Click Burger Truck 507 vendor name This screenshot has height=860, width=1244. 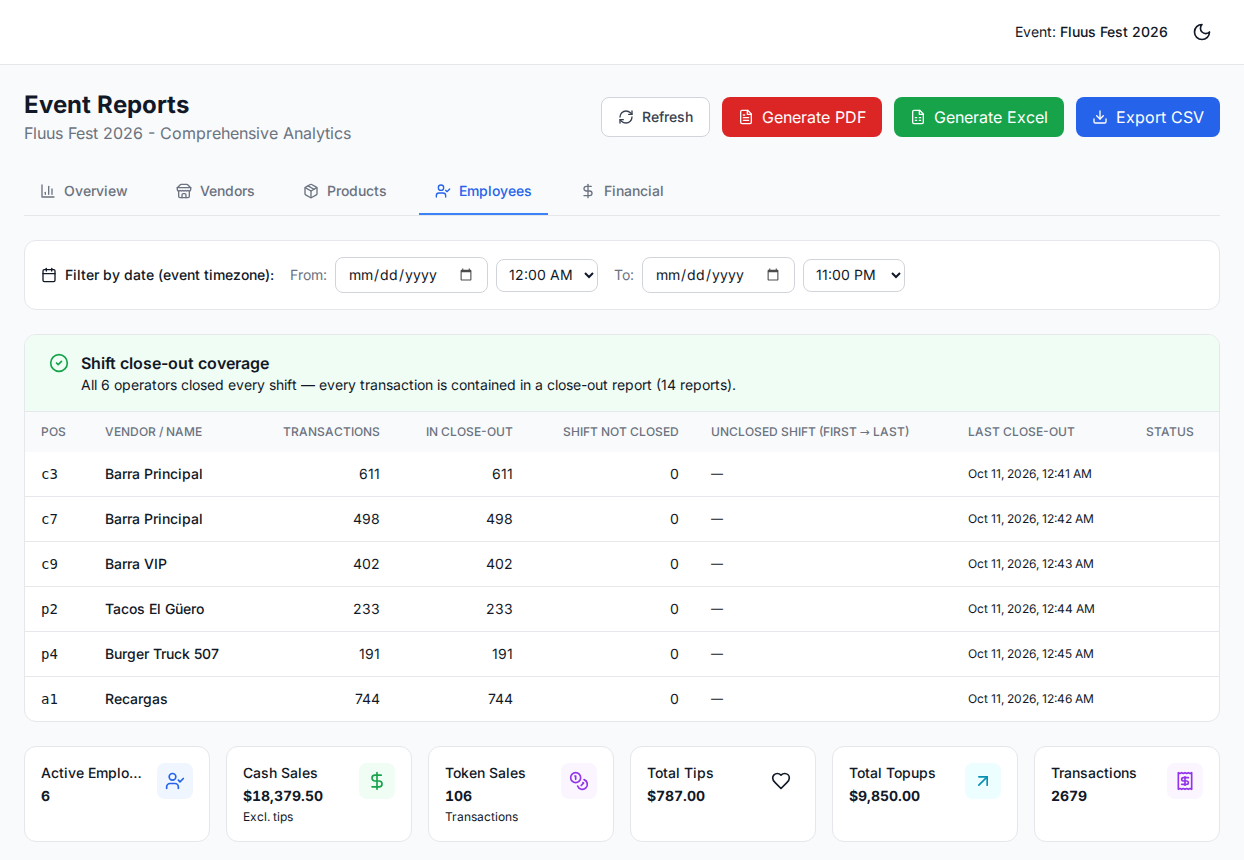pyautogui.click(x=162, y=654)
